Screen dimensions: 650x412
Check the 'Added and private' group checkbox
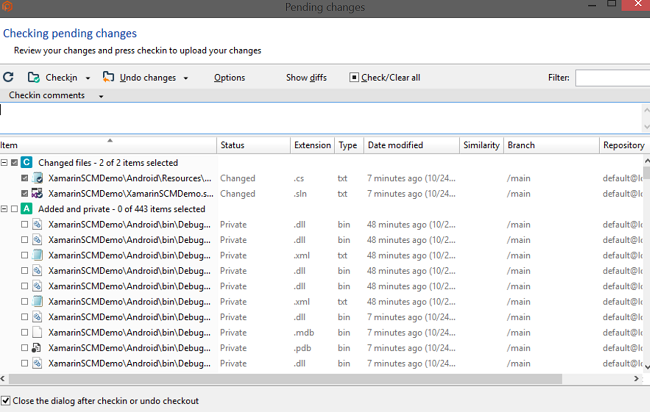[x=13, y=209]
